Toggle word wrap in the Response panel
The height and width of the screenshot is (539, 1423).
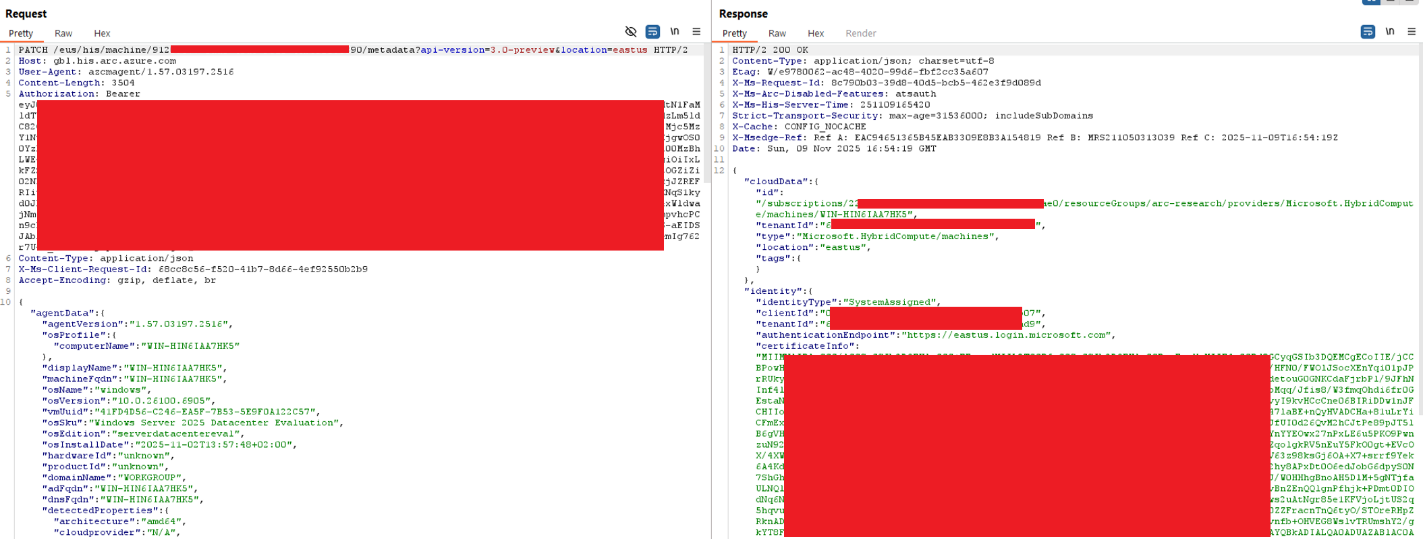[1367, 32]
